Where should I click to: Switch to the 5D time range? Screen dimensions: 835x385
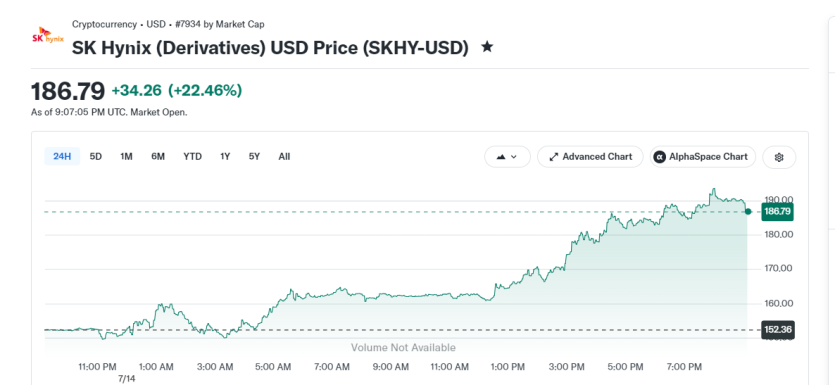pos(96,157)
